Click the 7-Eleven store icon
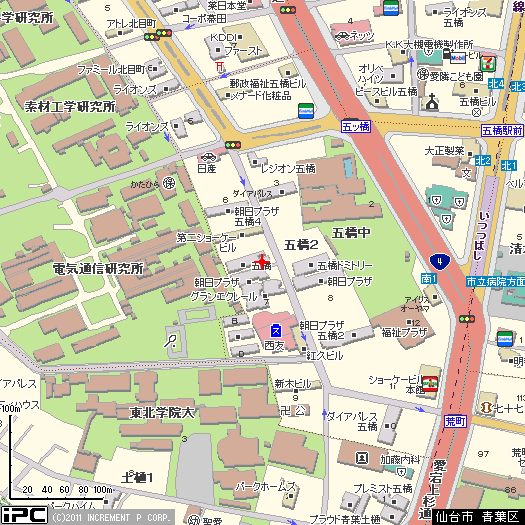This screenshot has height=525, width=525. [488, 64]
